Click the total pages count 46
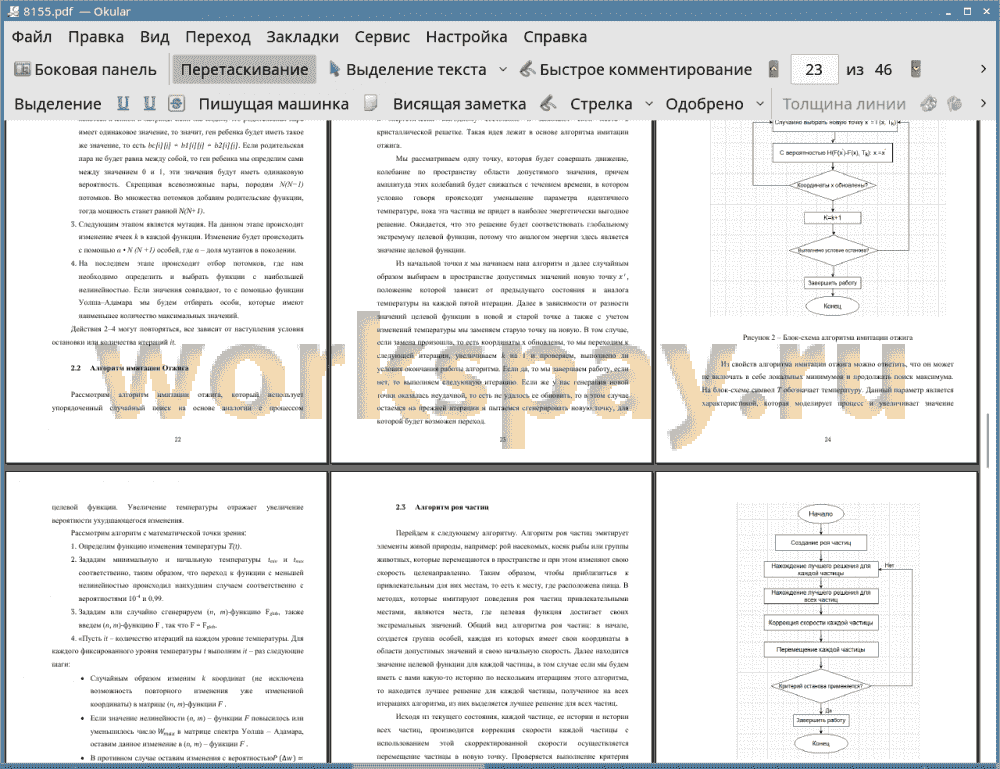 click(883, 70)
